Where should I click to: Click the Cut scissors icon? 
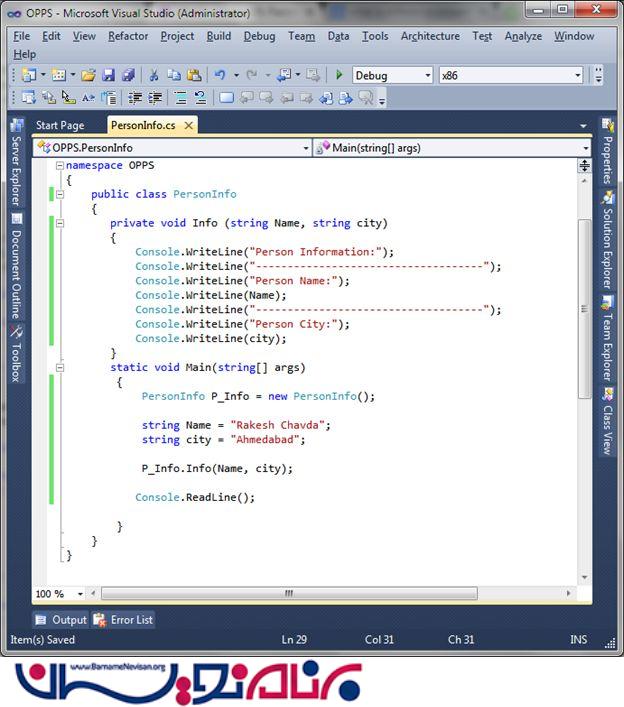[x=154, y=76]
